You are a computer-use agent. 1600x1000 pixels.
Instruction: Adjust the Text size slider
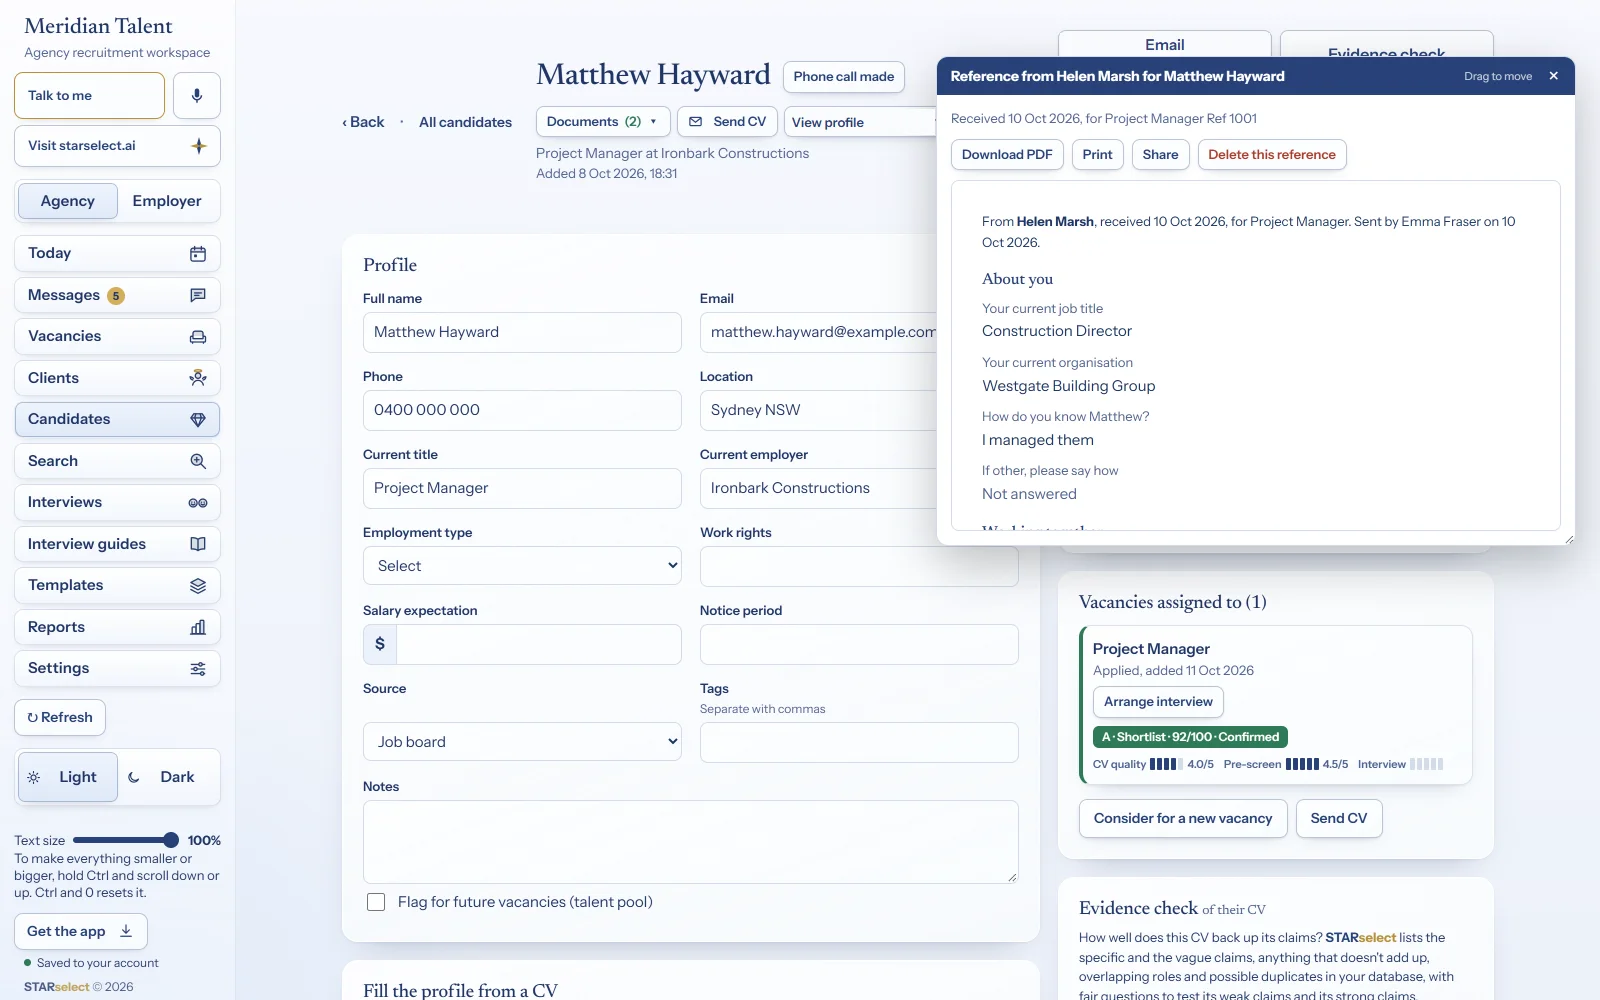(x=126, y=840)
